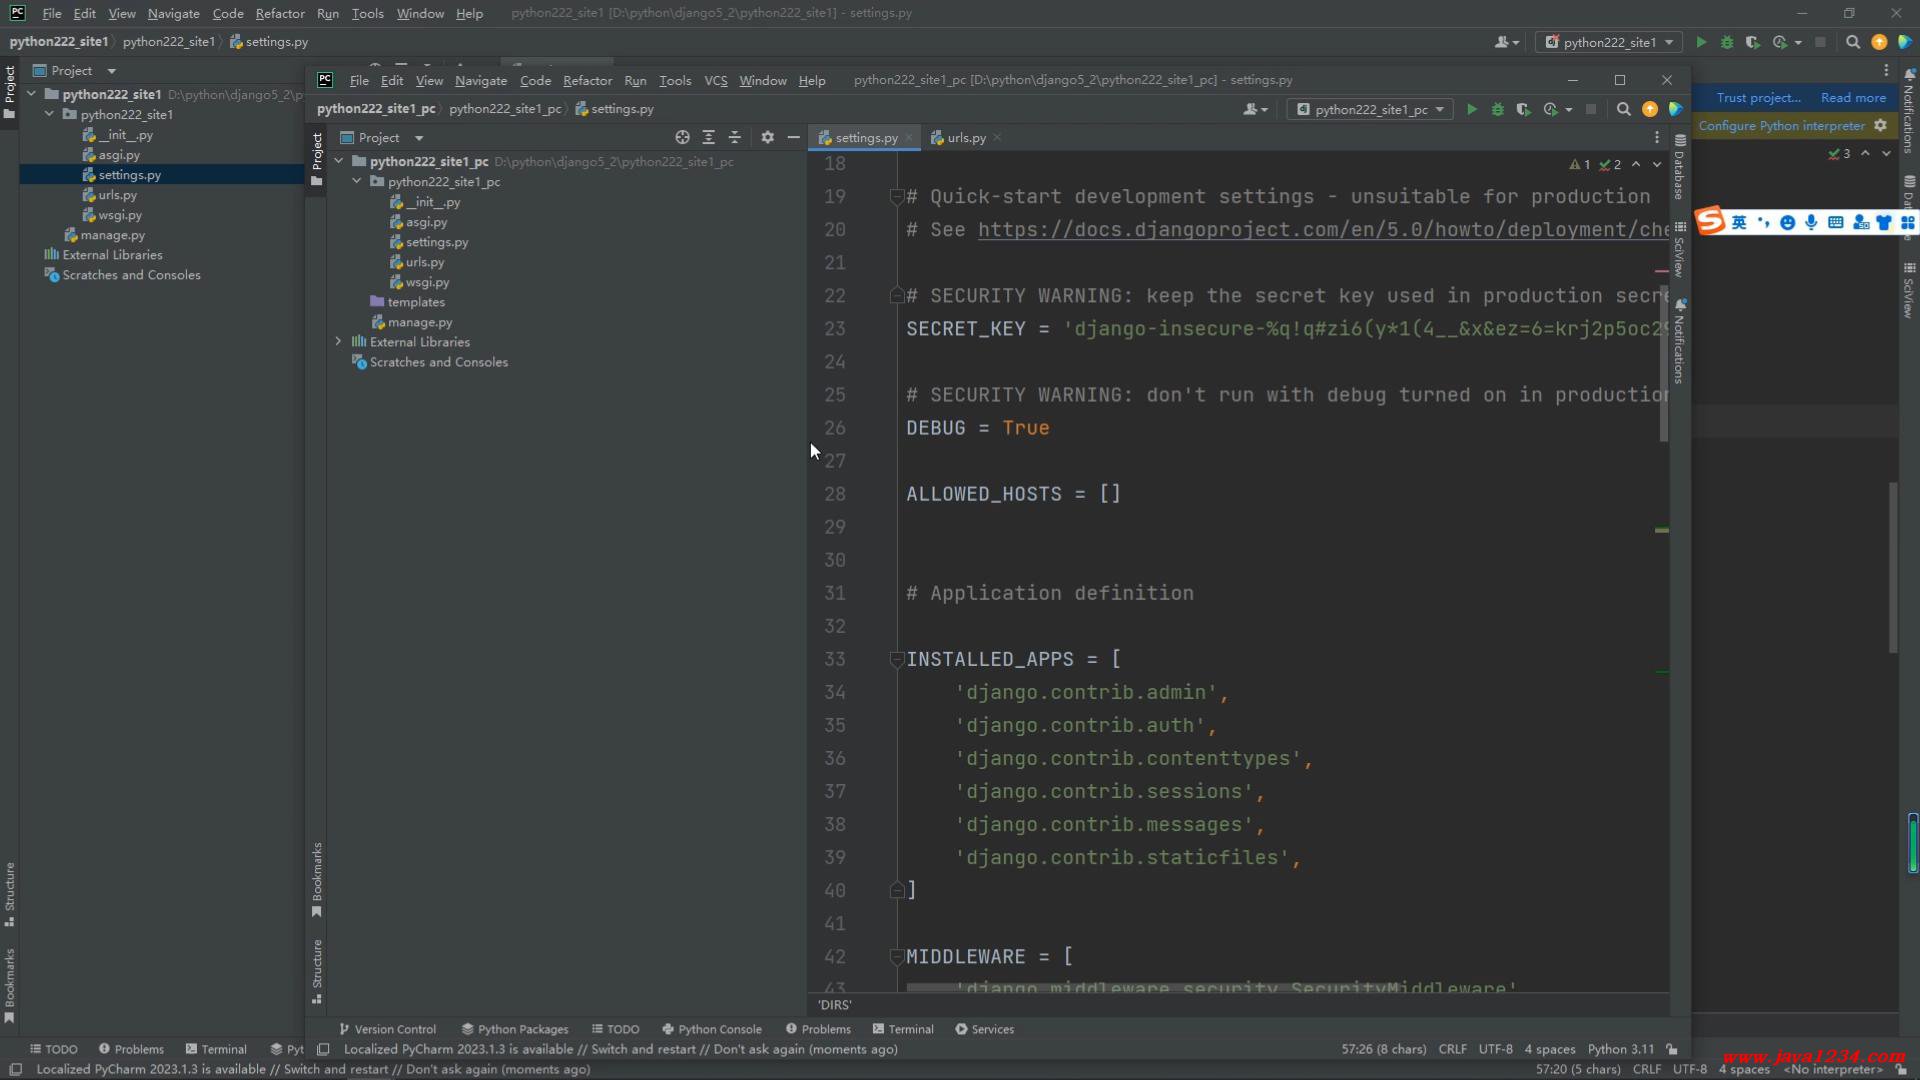Viewport: 1920px width, 1080px height.
Task: Toggle Project stripe in back window
Action: pyautogui.click(x=10, y=92)
